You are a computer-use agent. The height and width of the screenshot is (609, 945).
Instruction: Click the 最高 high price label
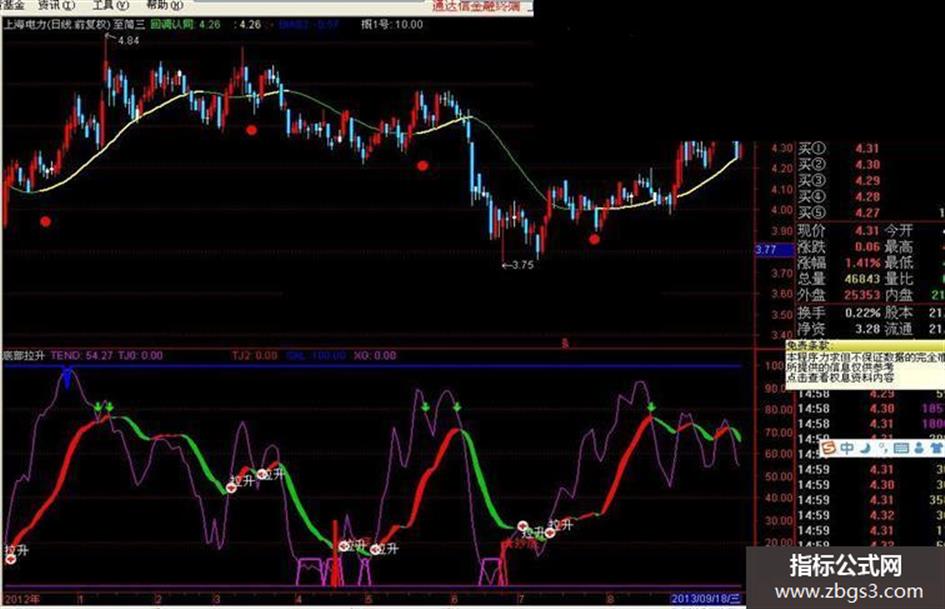point(899,247)
